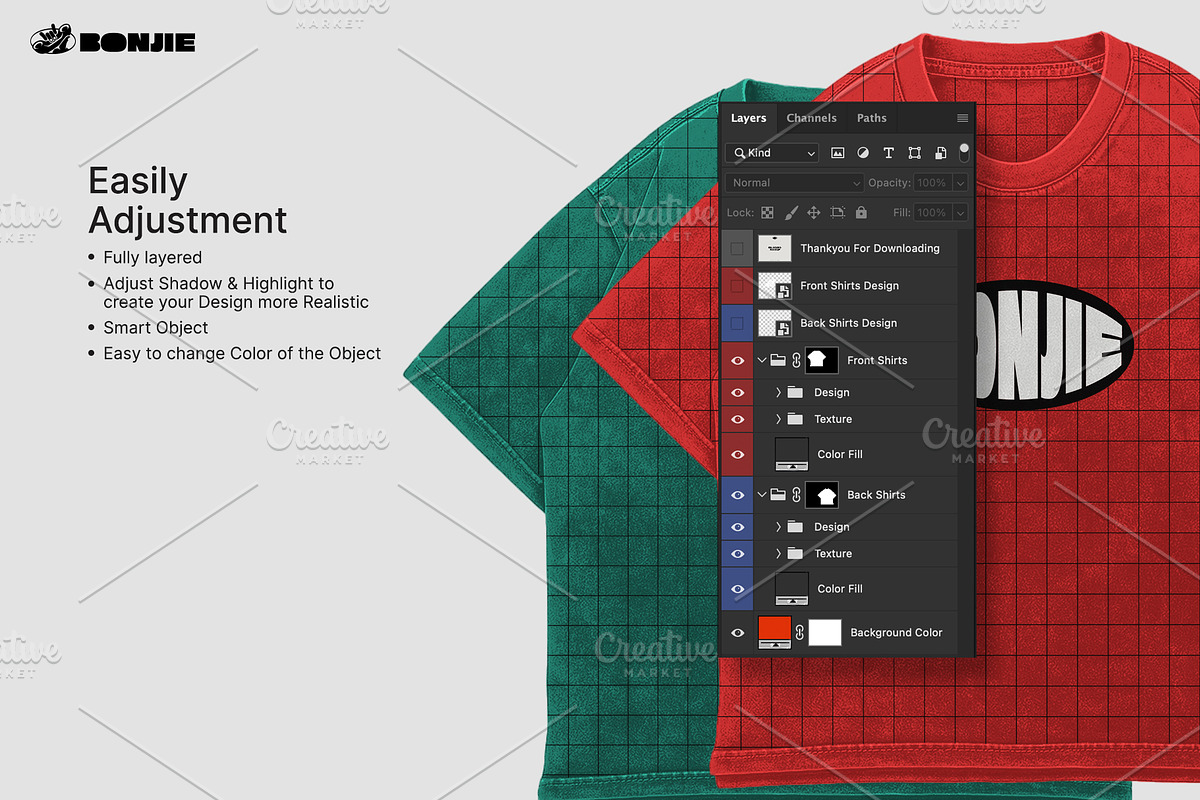
Task: Show the Front Shirts Design layer
Action: (x=738, y=286)
